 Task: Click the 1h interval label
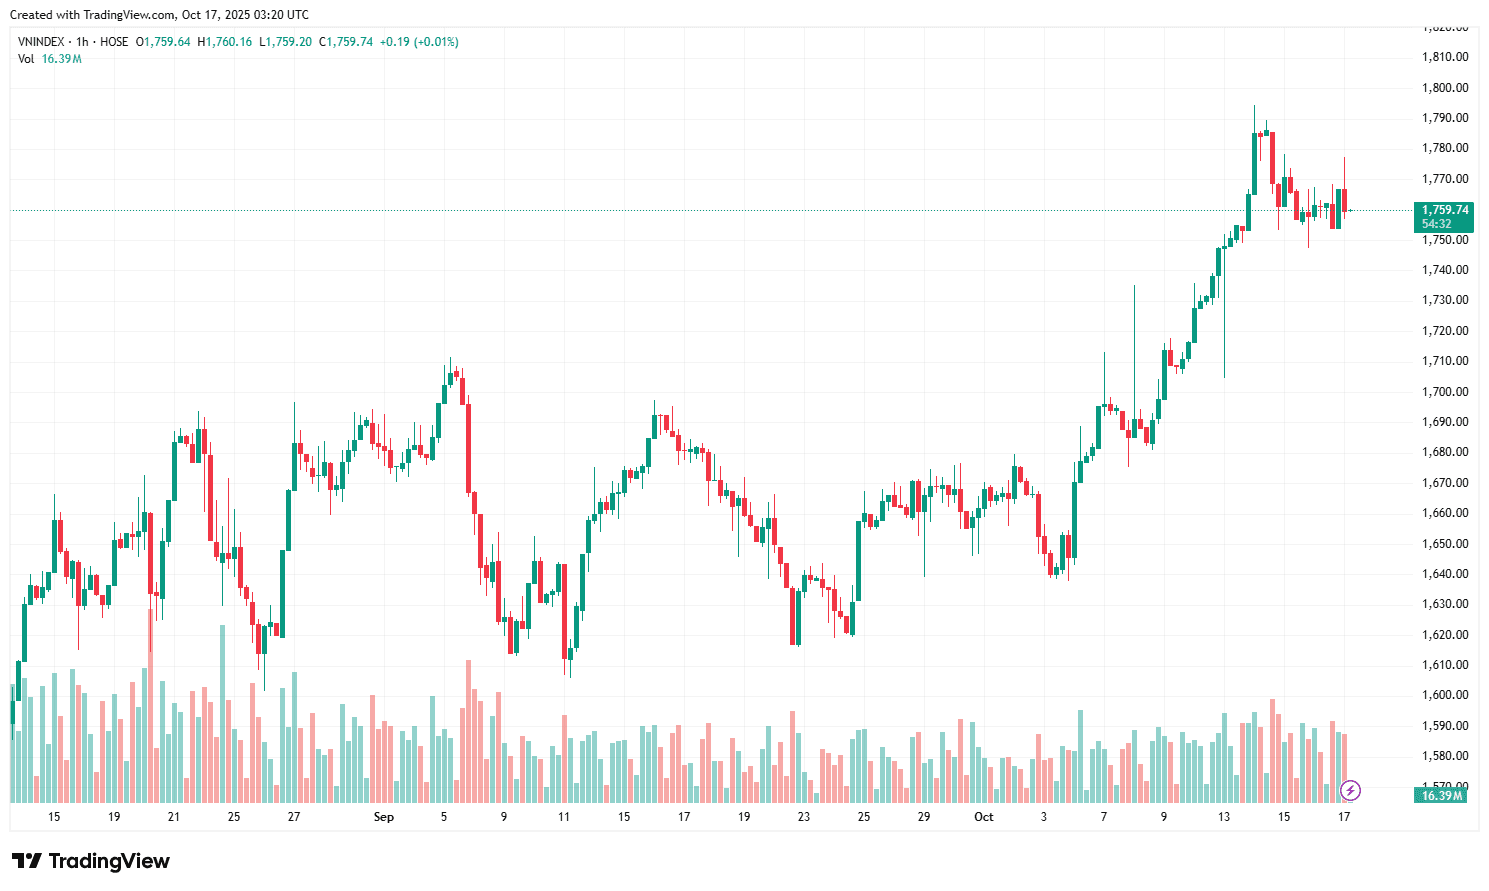(x=82, y=42)
